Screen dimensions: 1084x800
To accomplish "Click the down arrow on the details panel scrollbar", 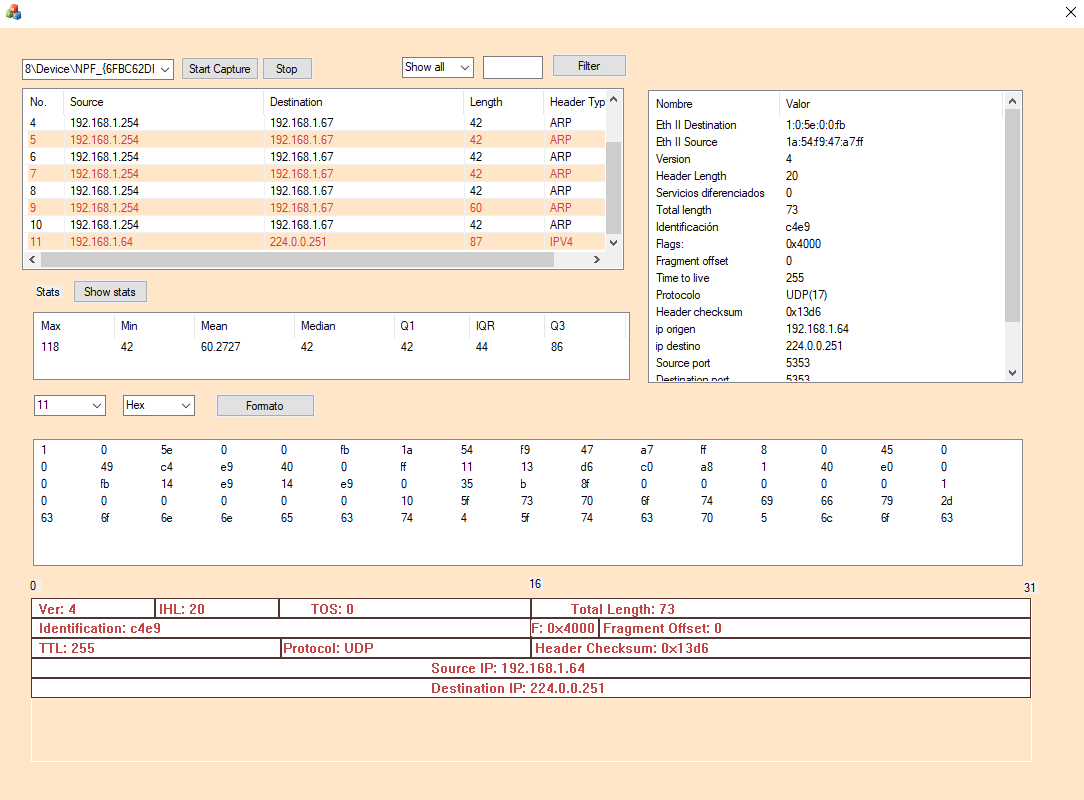I will coord(1013,372).
